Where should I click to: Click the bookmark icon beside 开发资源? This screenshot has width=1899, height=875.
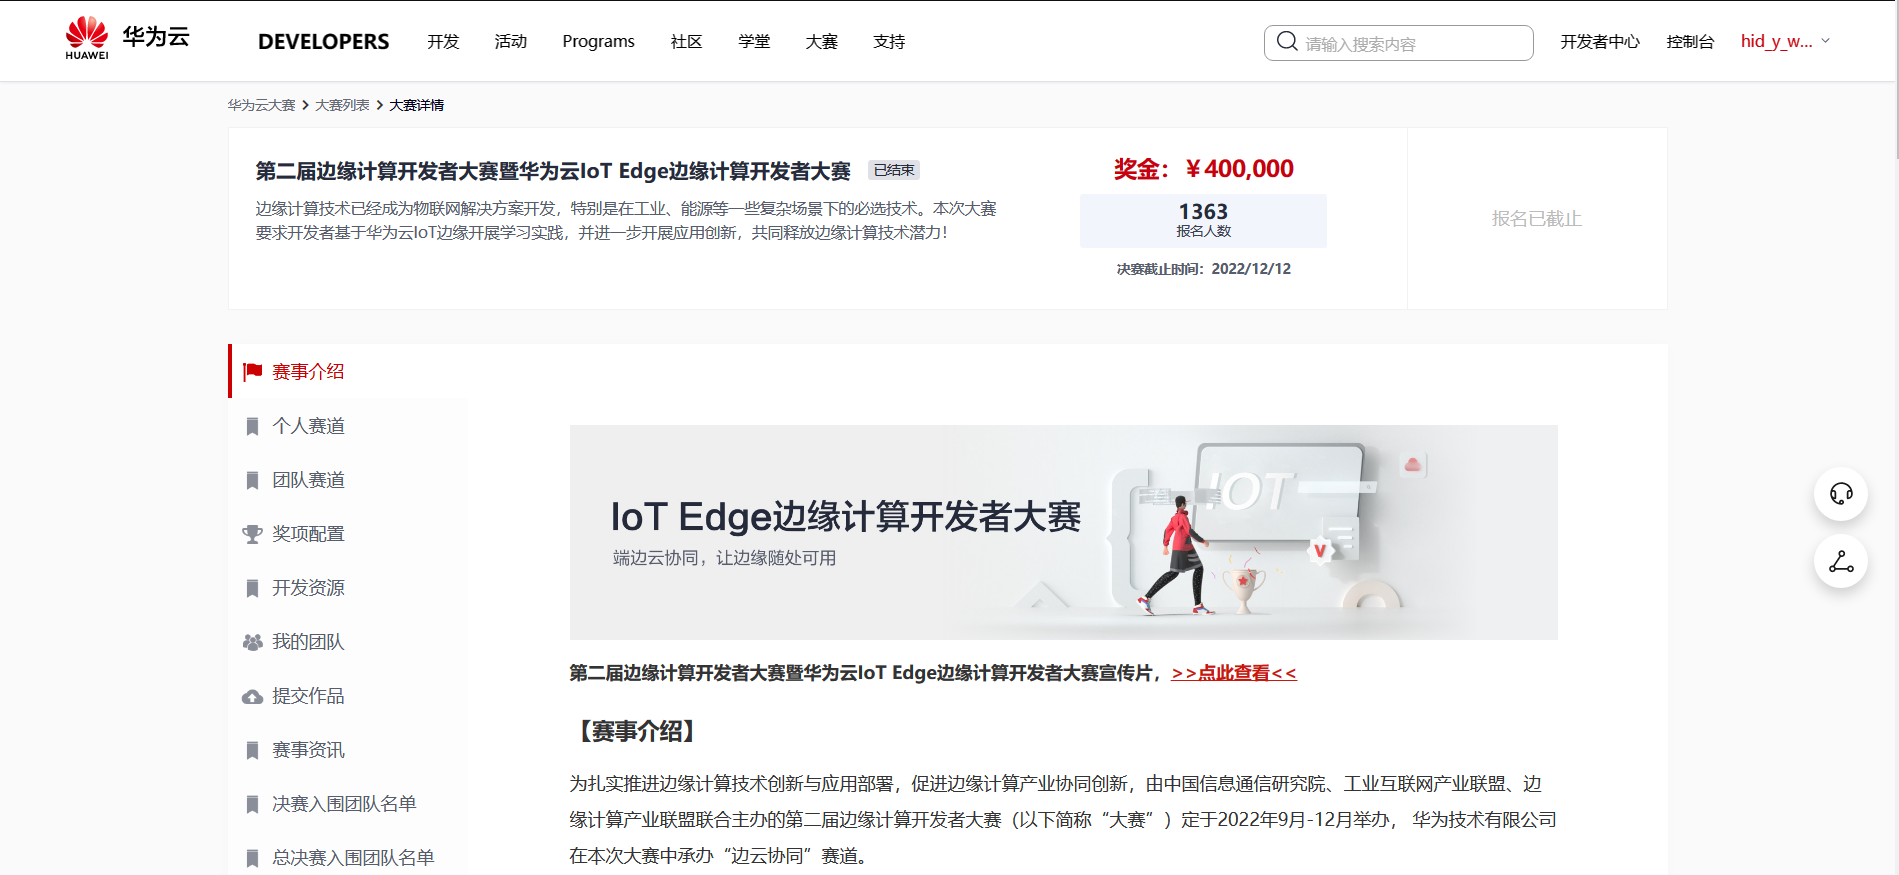[x=253, y=589]
